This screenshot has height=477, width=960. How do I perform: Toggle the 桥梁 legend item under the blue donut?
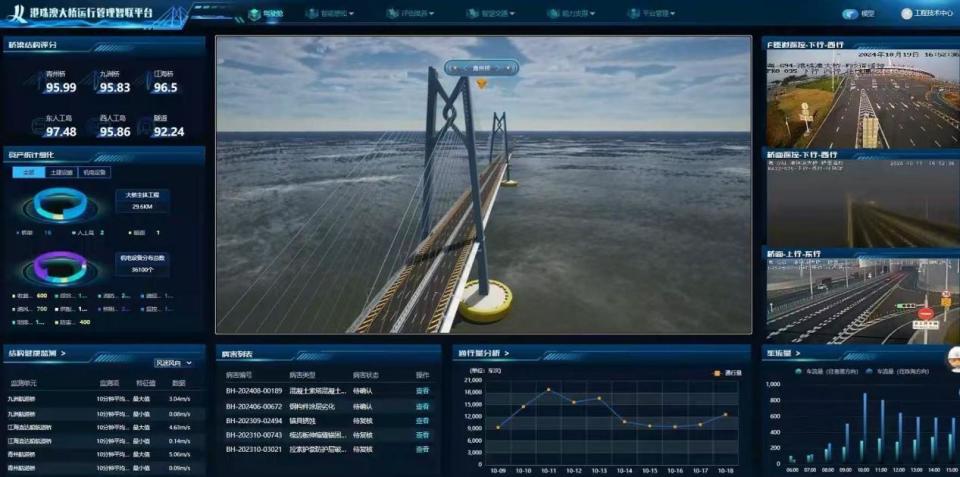(x=34, y=233)
